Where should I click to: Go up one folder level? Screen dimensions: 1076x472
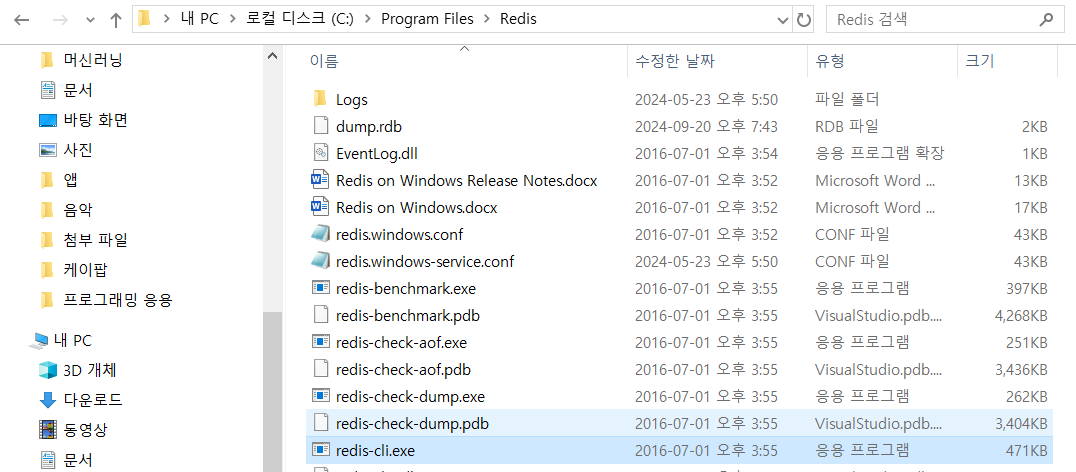pos(115,20)
